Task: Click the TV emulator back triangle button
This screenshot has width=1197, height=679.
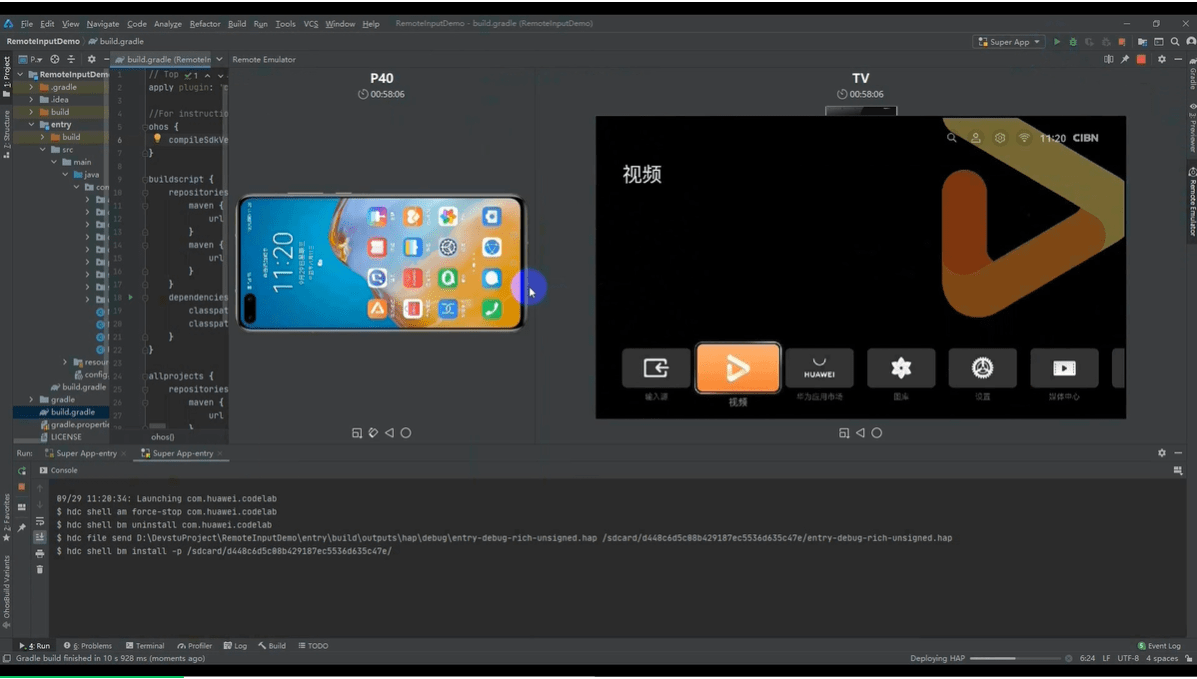Action: 860,433
